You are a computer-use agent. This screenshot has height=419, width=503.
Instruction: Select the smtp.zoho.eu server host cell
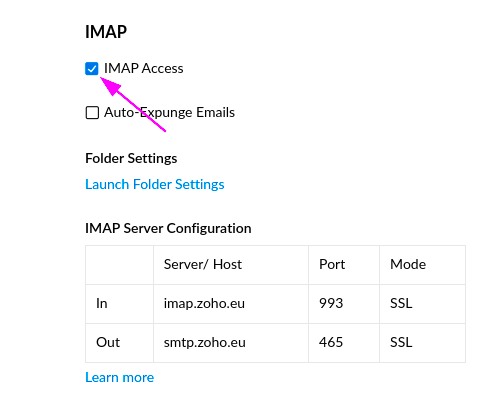[231, 343]
